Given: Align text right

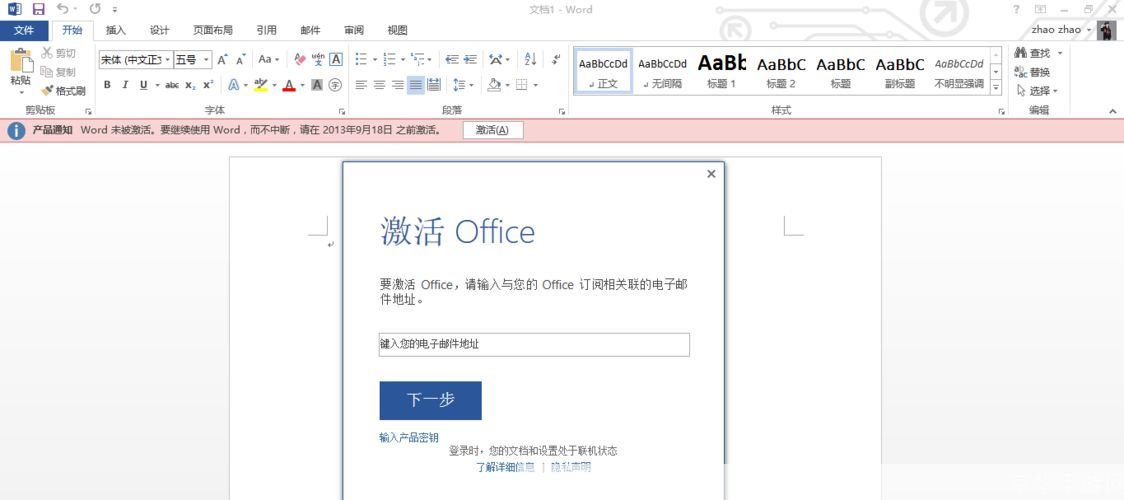Looking at the screenshot, I should pyautogui.click(x=397, y=85).
